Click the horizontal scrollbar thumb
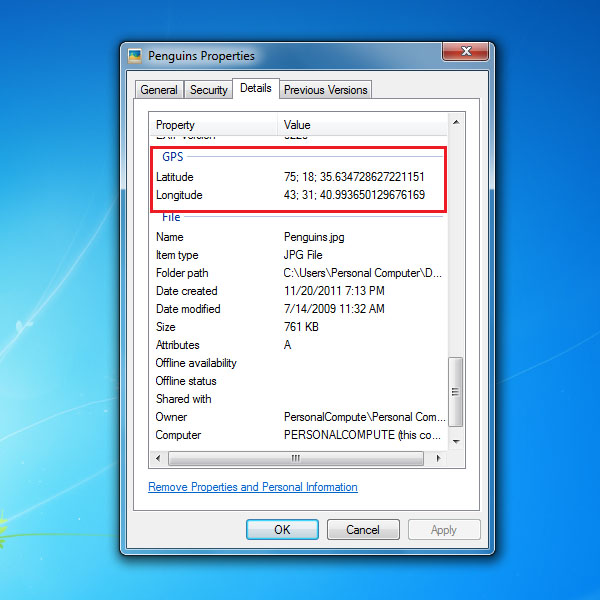600x600 pixels. tap(296, 458)
